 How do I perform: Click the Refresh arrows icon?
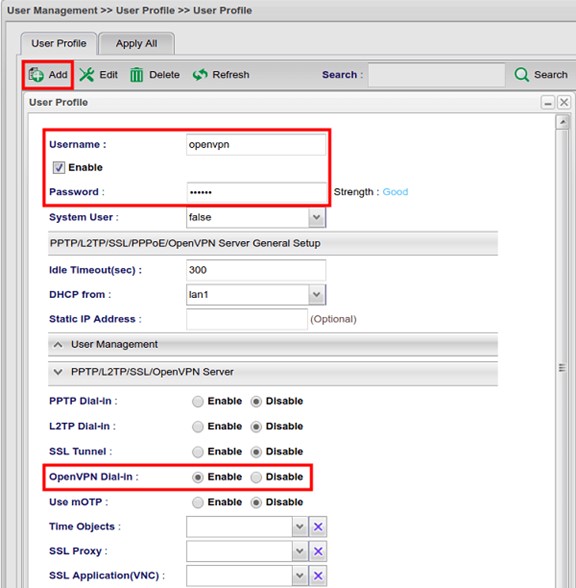pyautogui.click(x=200, y=75)
